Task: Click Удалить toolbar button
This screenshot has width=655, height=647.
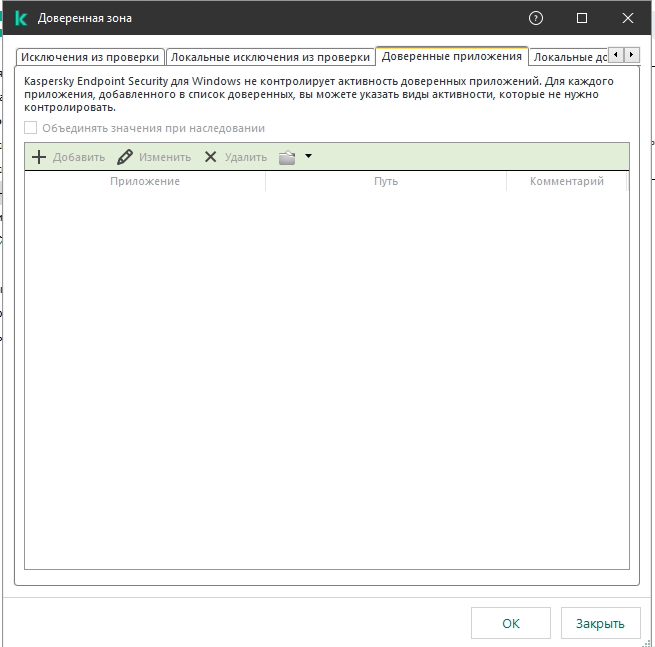Action: (x=236, y=157)
